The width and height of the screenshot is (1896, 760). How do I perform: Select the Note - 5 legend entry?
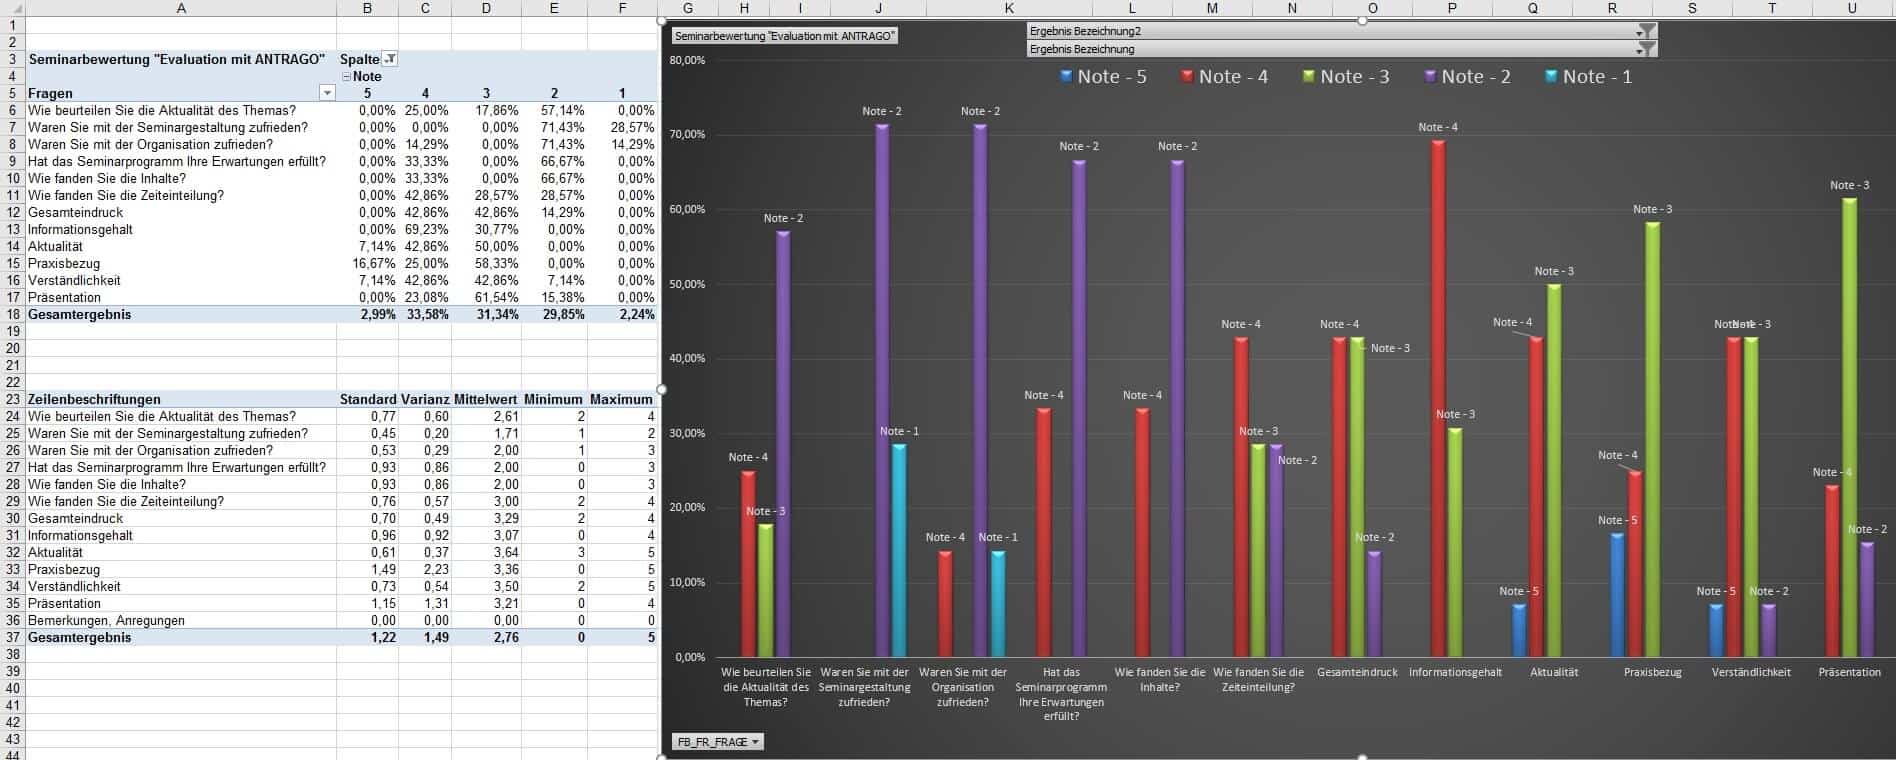(x=1103, y=77)
